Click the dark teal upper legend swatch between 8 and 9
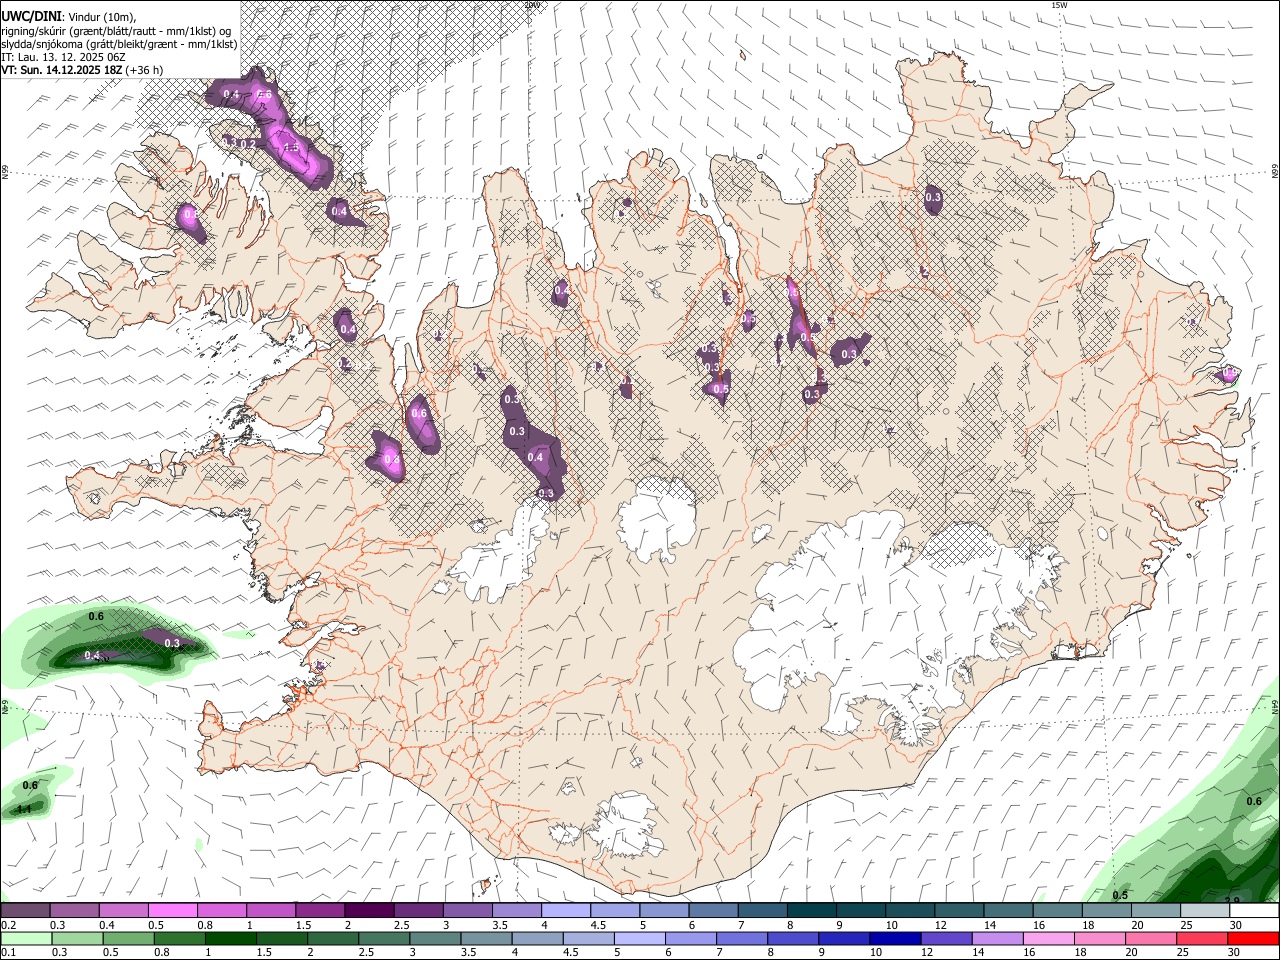This screenshot has width=1280, height=960. pyautogui.click(x=812, y=911)
